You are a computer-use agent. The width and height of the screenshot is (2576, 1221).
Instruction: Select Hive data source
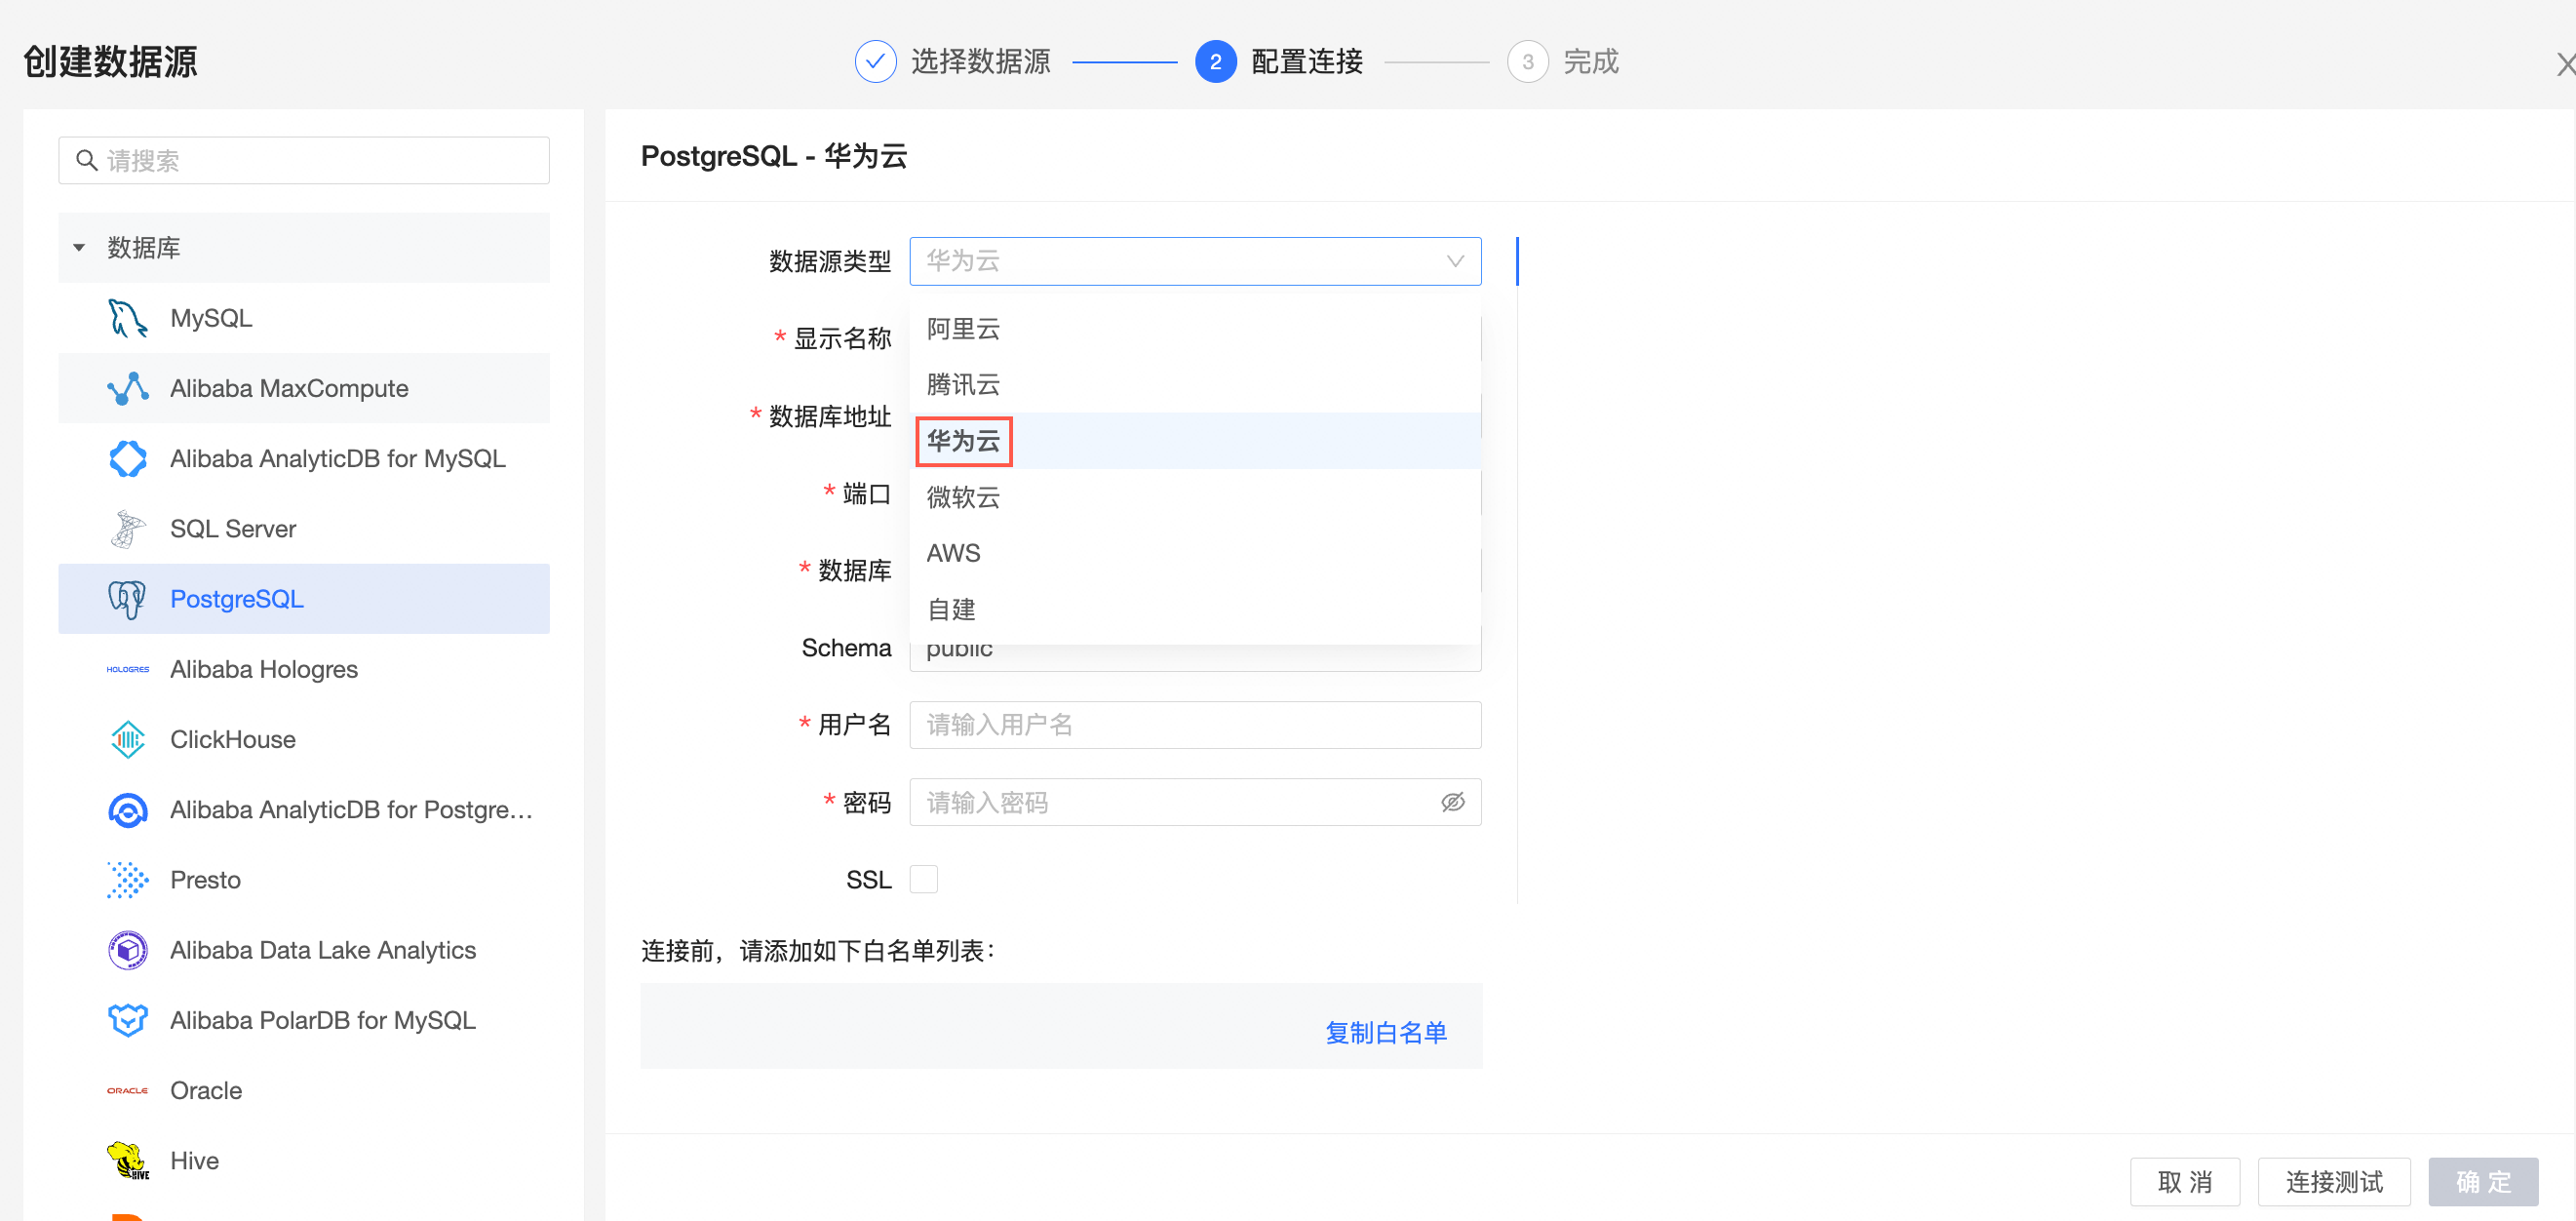pos(304,1160)
